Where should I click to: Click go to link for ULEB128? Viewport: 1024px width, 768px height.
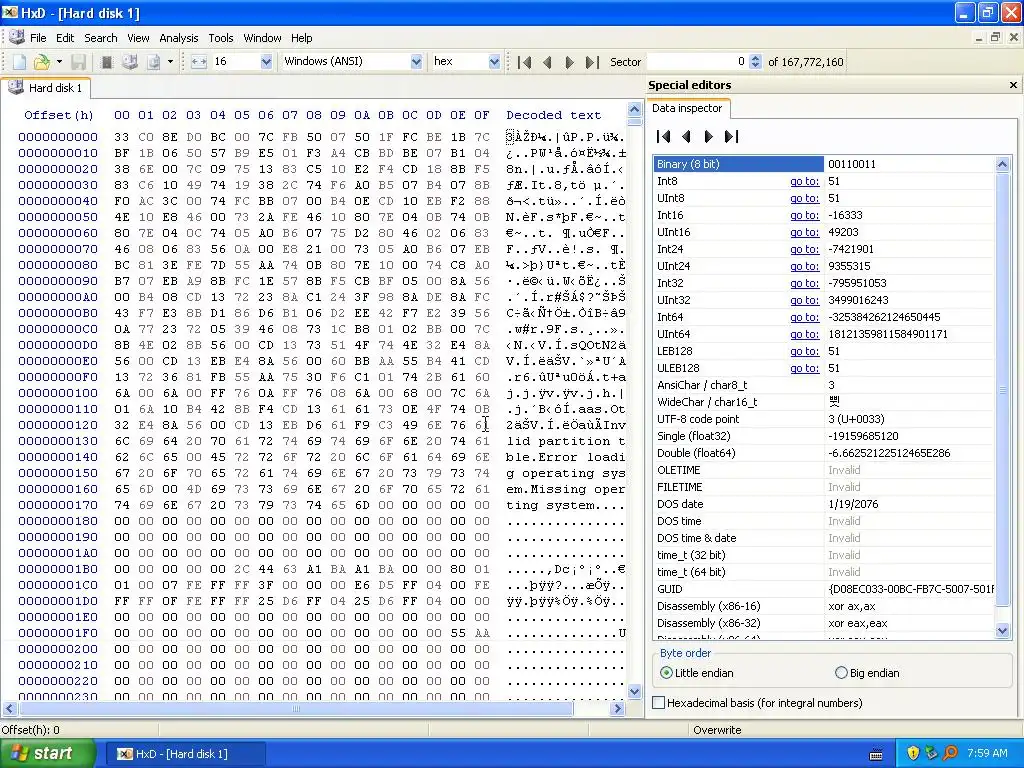pyautogui.click(x=805, y=368)
